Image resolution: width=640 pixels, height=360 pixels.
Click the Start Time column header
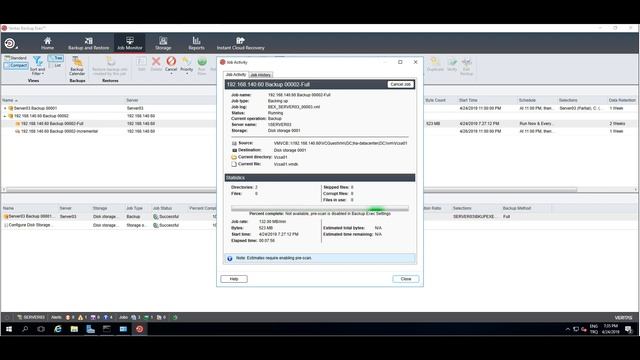(x=468, y=100)
